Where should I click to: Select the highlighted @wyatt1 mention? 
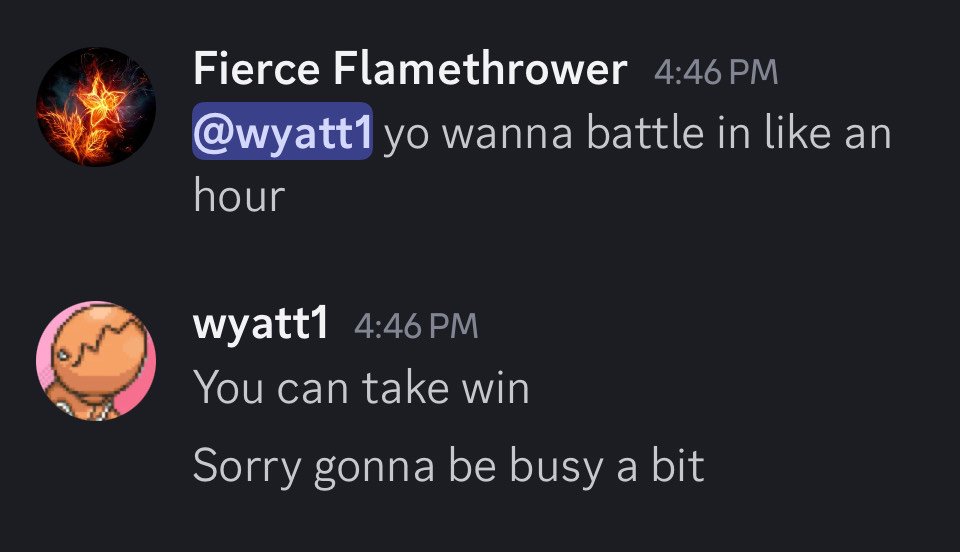click(x=282, y=132)
